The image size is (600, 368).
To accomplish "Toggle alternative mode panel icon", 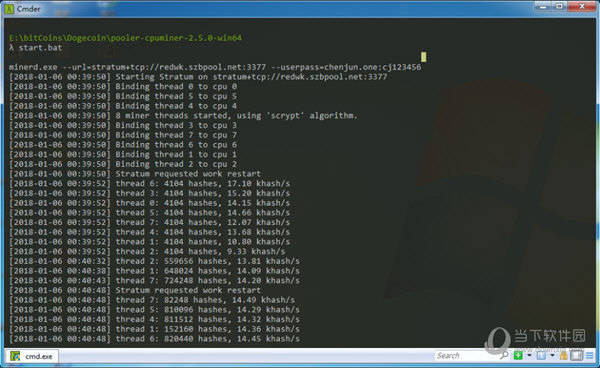I will pos(576,355).
